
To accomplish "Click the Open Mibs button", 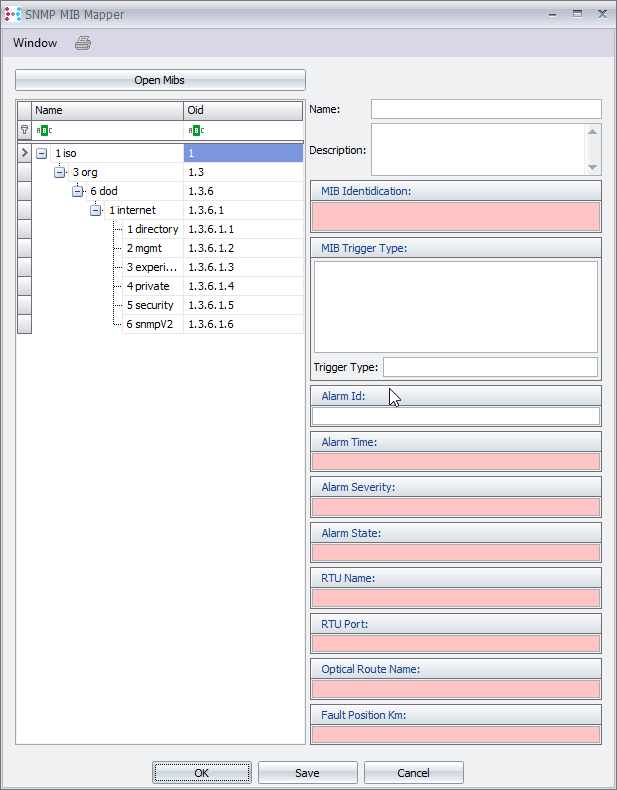I will 160,80.
